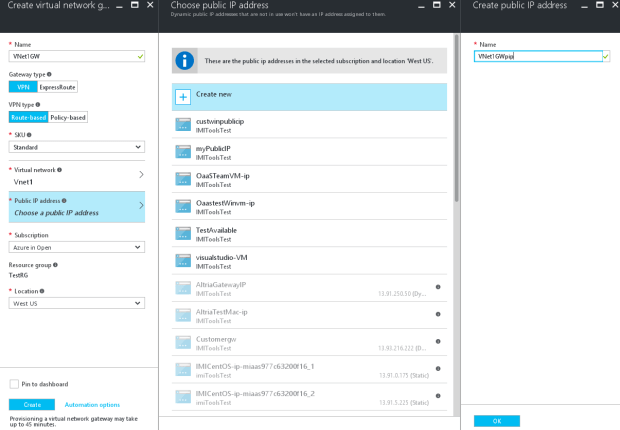The image size is (620, 430).
Task: Click the plus icon beside Create new
Action: [x=183, y=97]
